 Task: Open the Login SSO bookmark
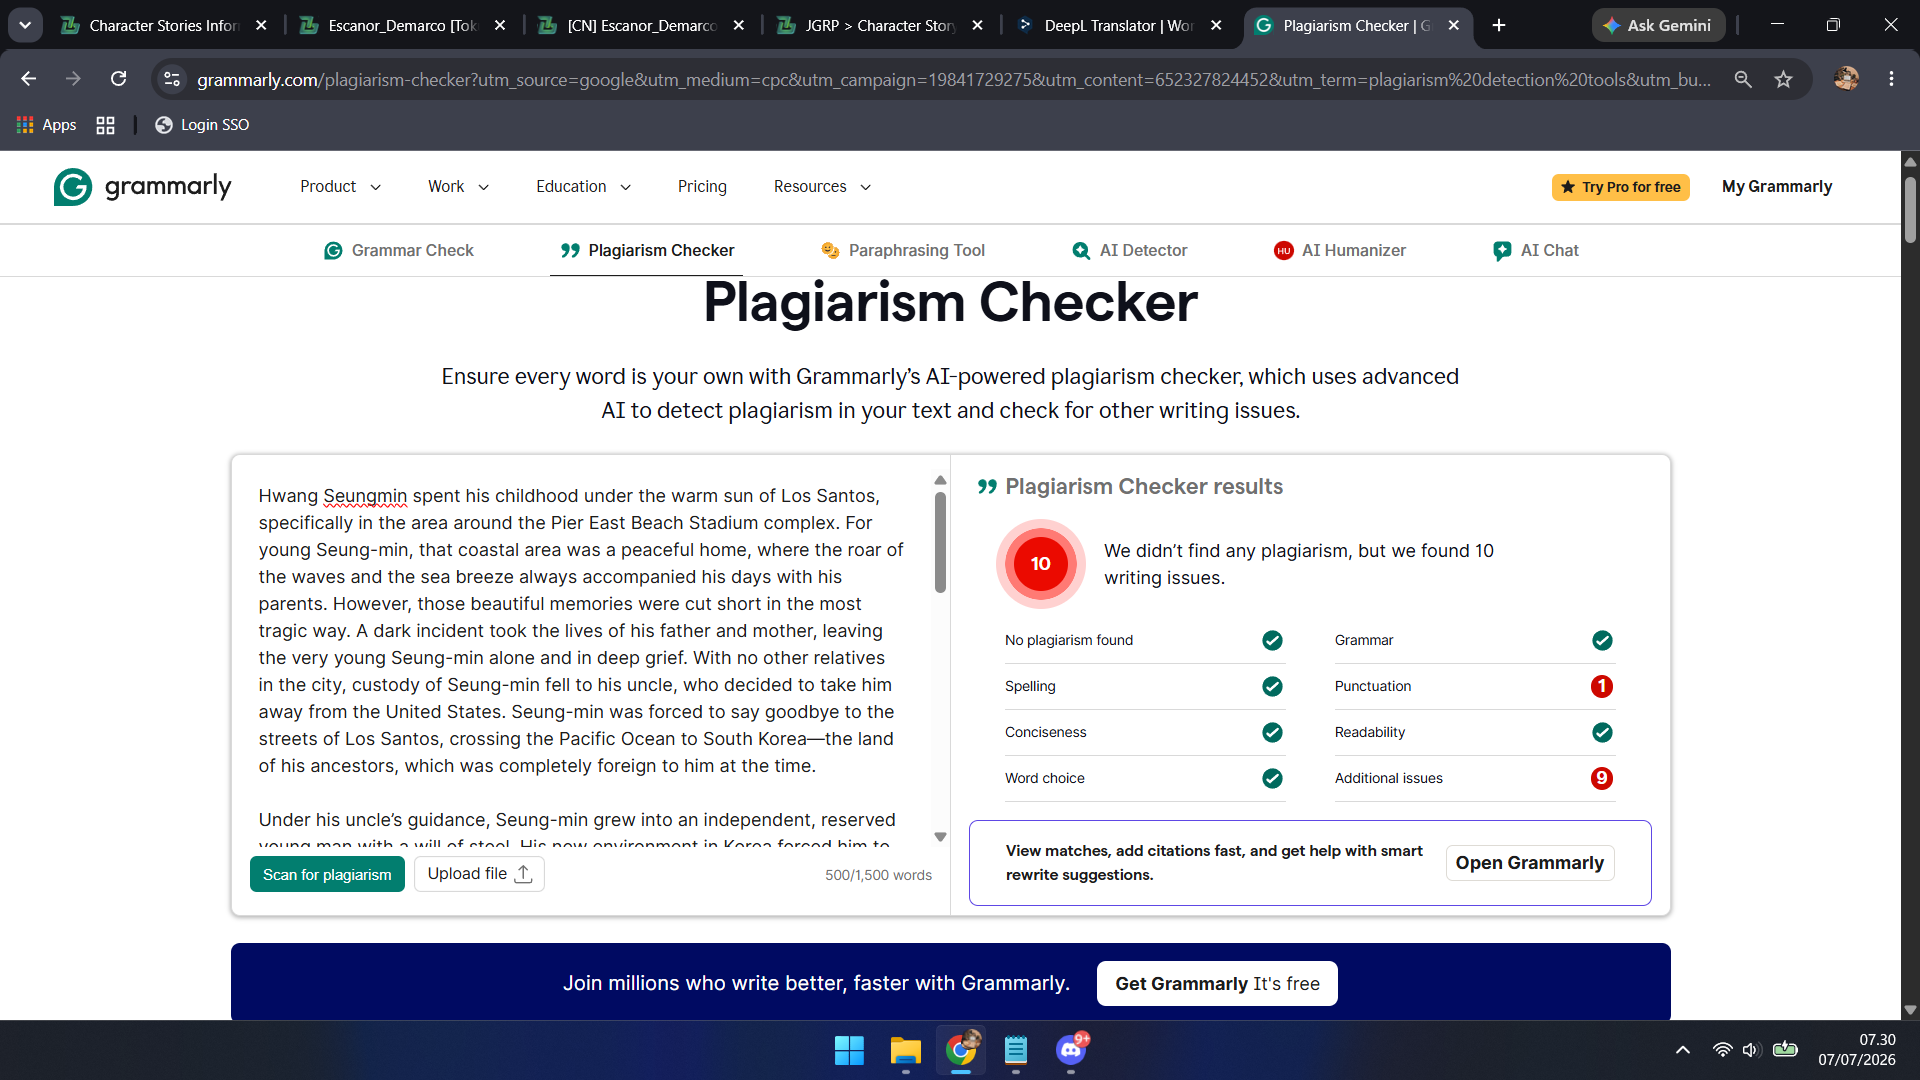(x=202, y=125)
